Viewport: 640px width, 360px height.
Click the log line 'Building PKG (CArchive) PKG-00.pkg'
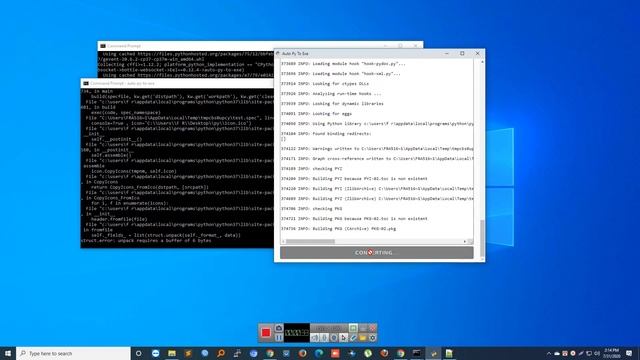point(338,229)
